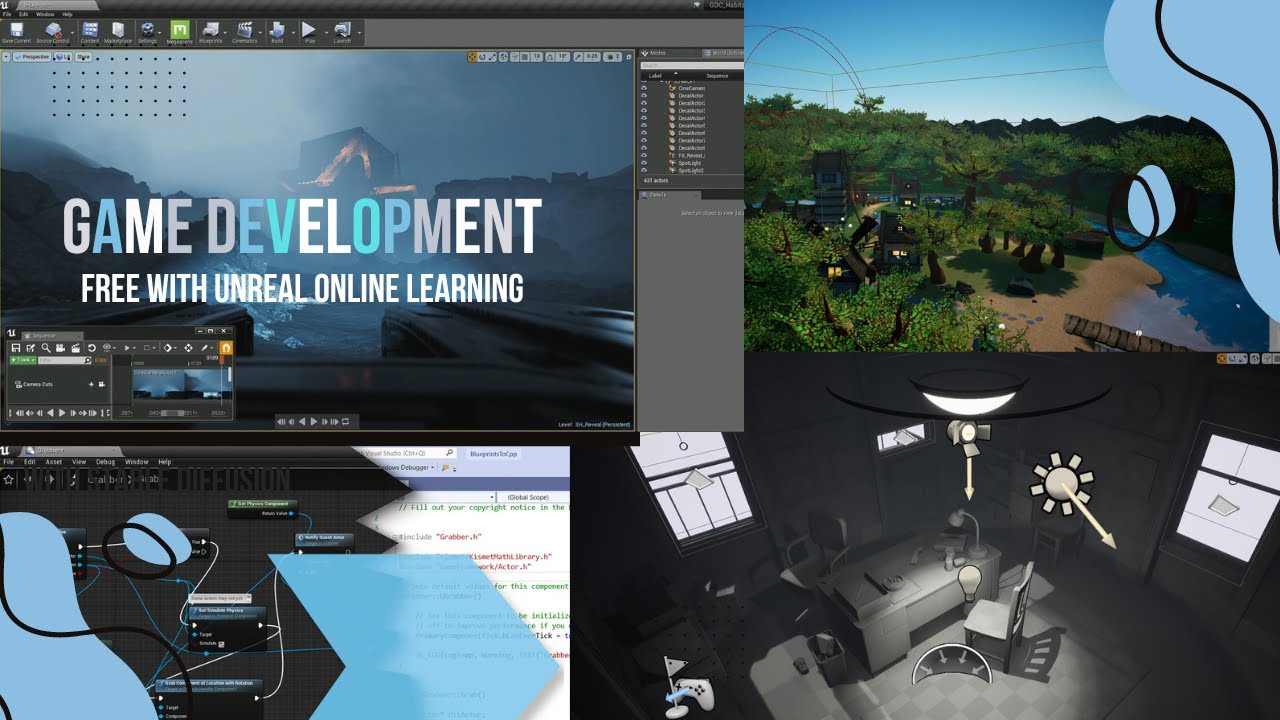
Task: Toggle rotation snapping angle icon
Action: [x=549, y=57]
